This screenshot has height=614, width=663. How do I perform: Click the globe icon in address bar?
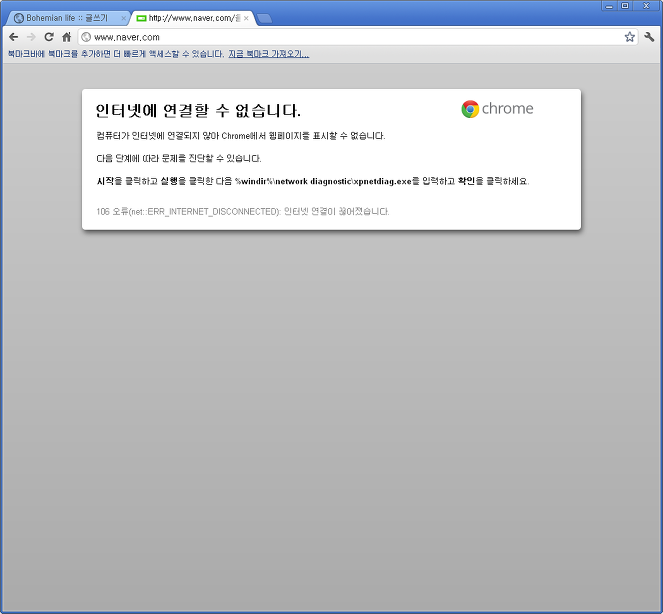click(x=86, y=37)
